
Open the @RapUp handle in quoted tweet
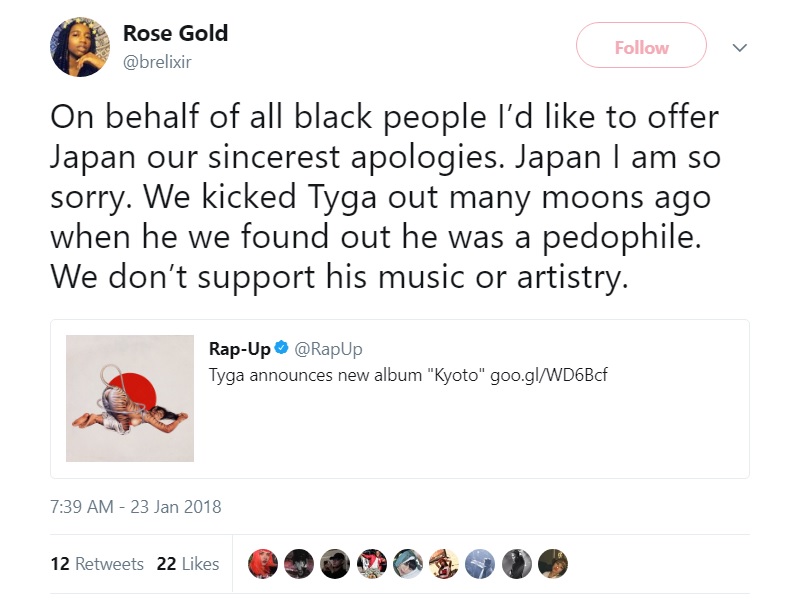pos(328,349)
